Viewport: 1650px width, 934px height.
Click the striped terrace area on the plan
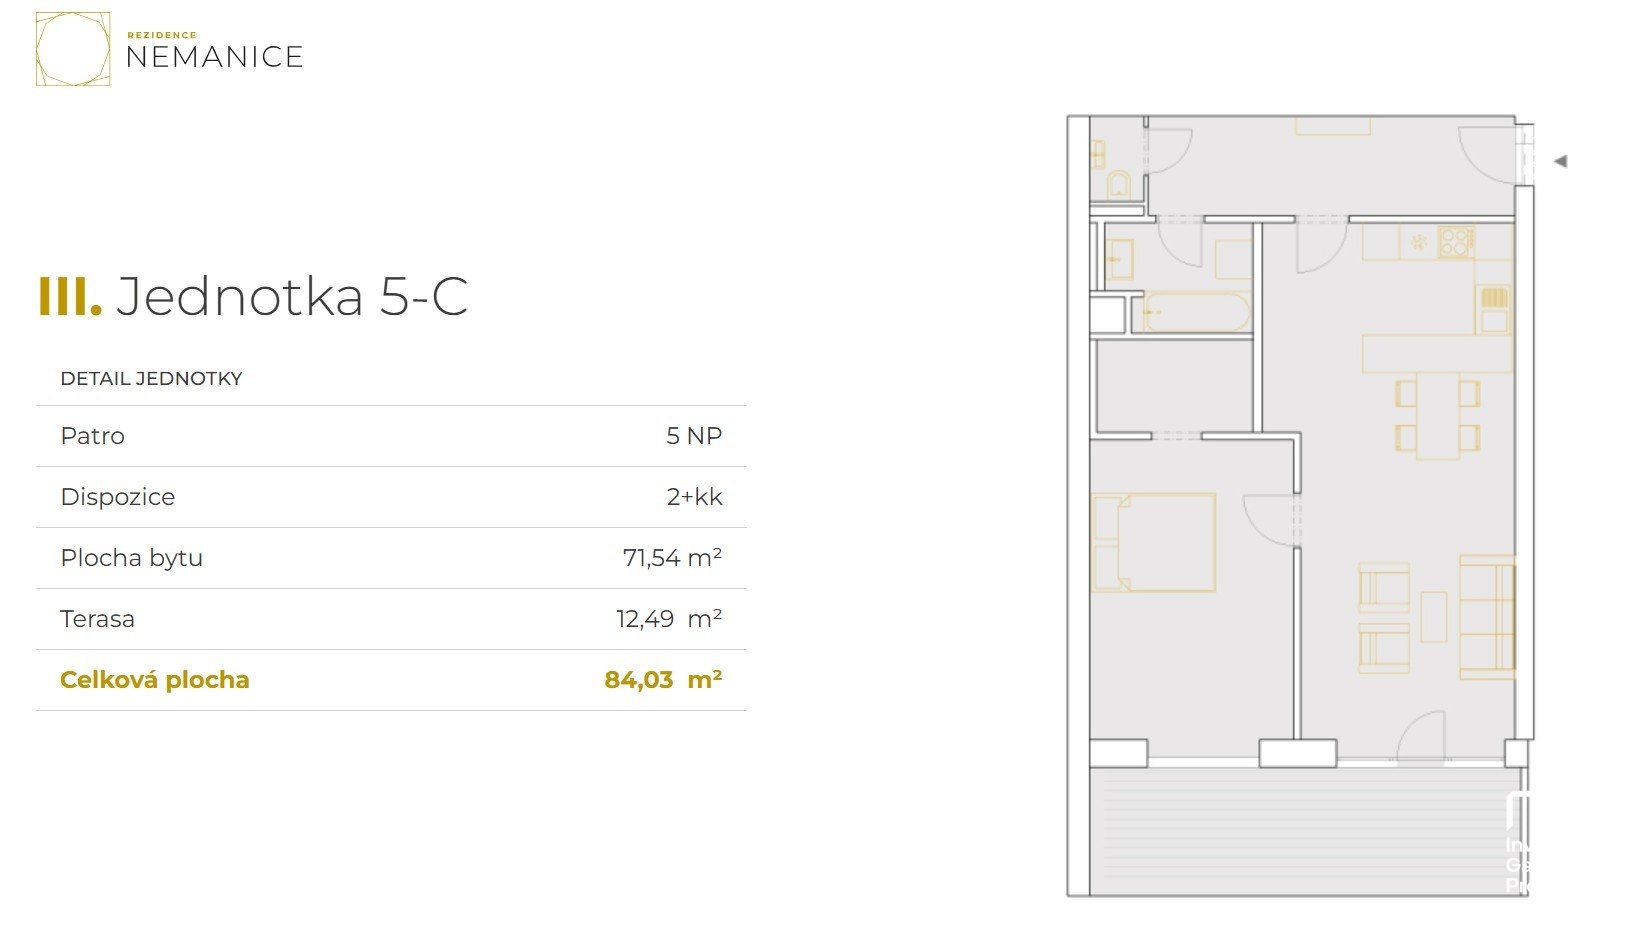1300,830
